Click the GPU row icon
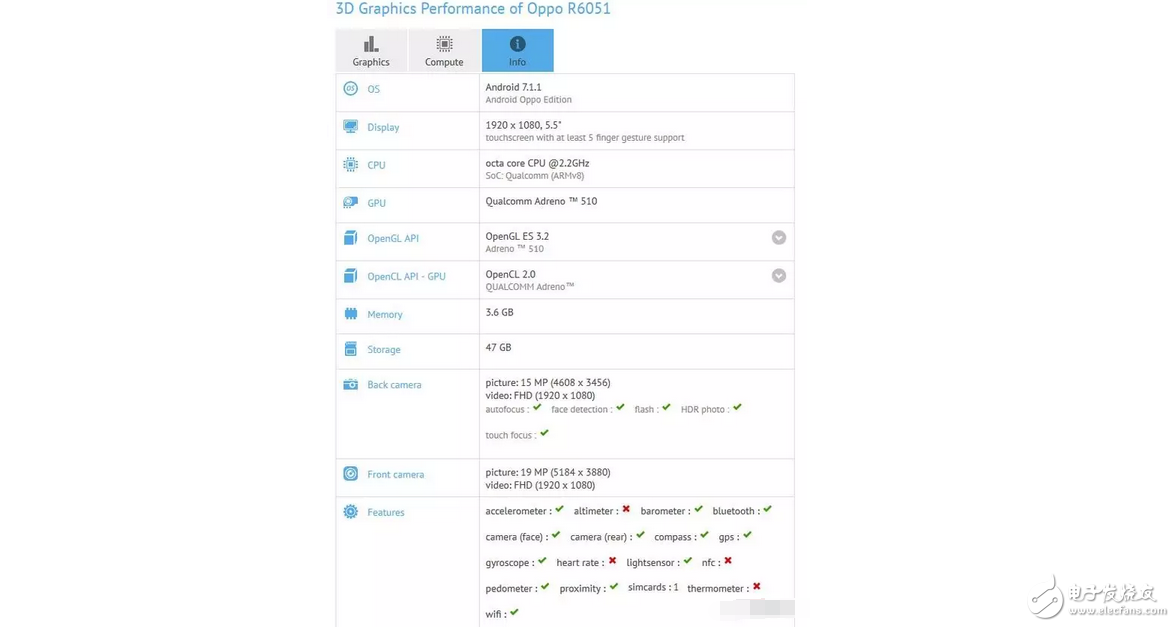Screen dimensions: 1175x627 point(350,202)
